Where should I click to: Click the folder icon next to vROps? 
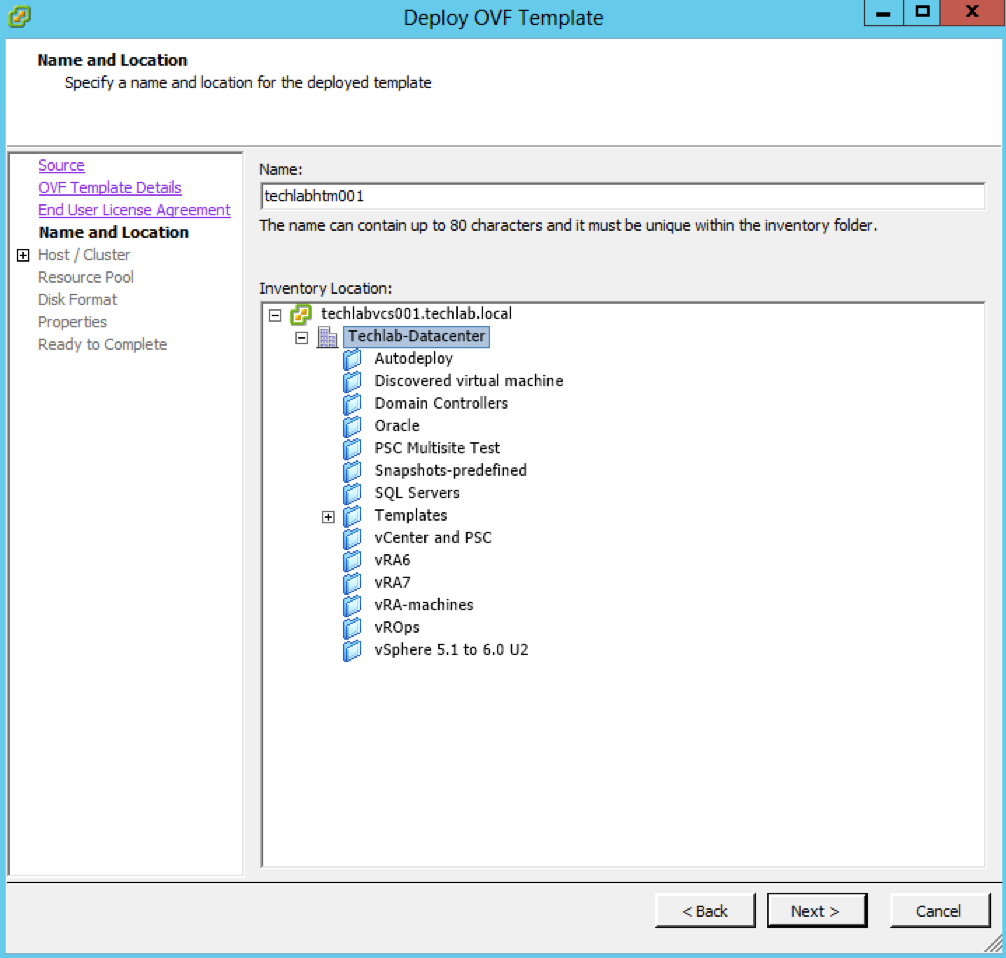pos(352,628)
